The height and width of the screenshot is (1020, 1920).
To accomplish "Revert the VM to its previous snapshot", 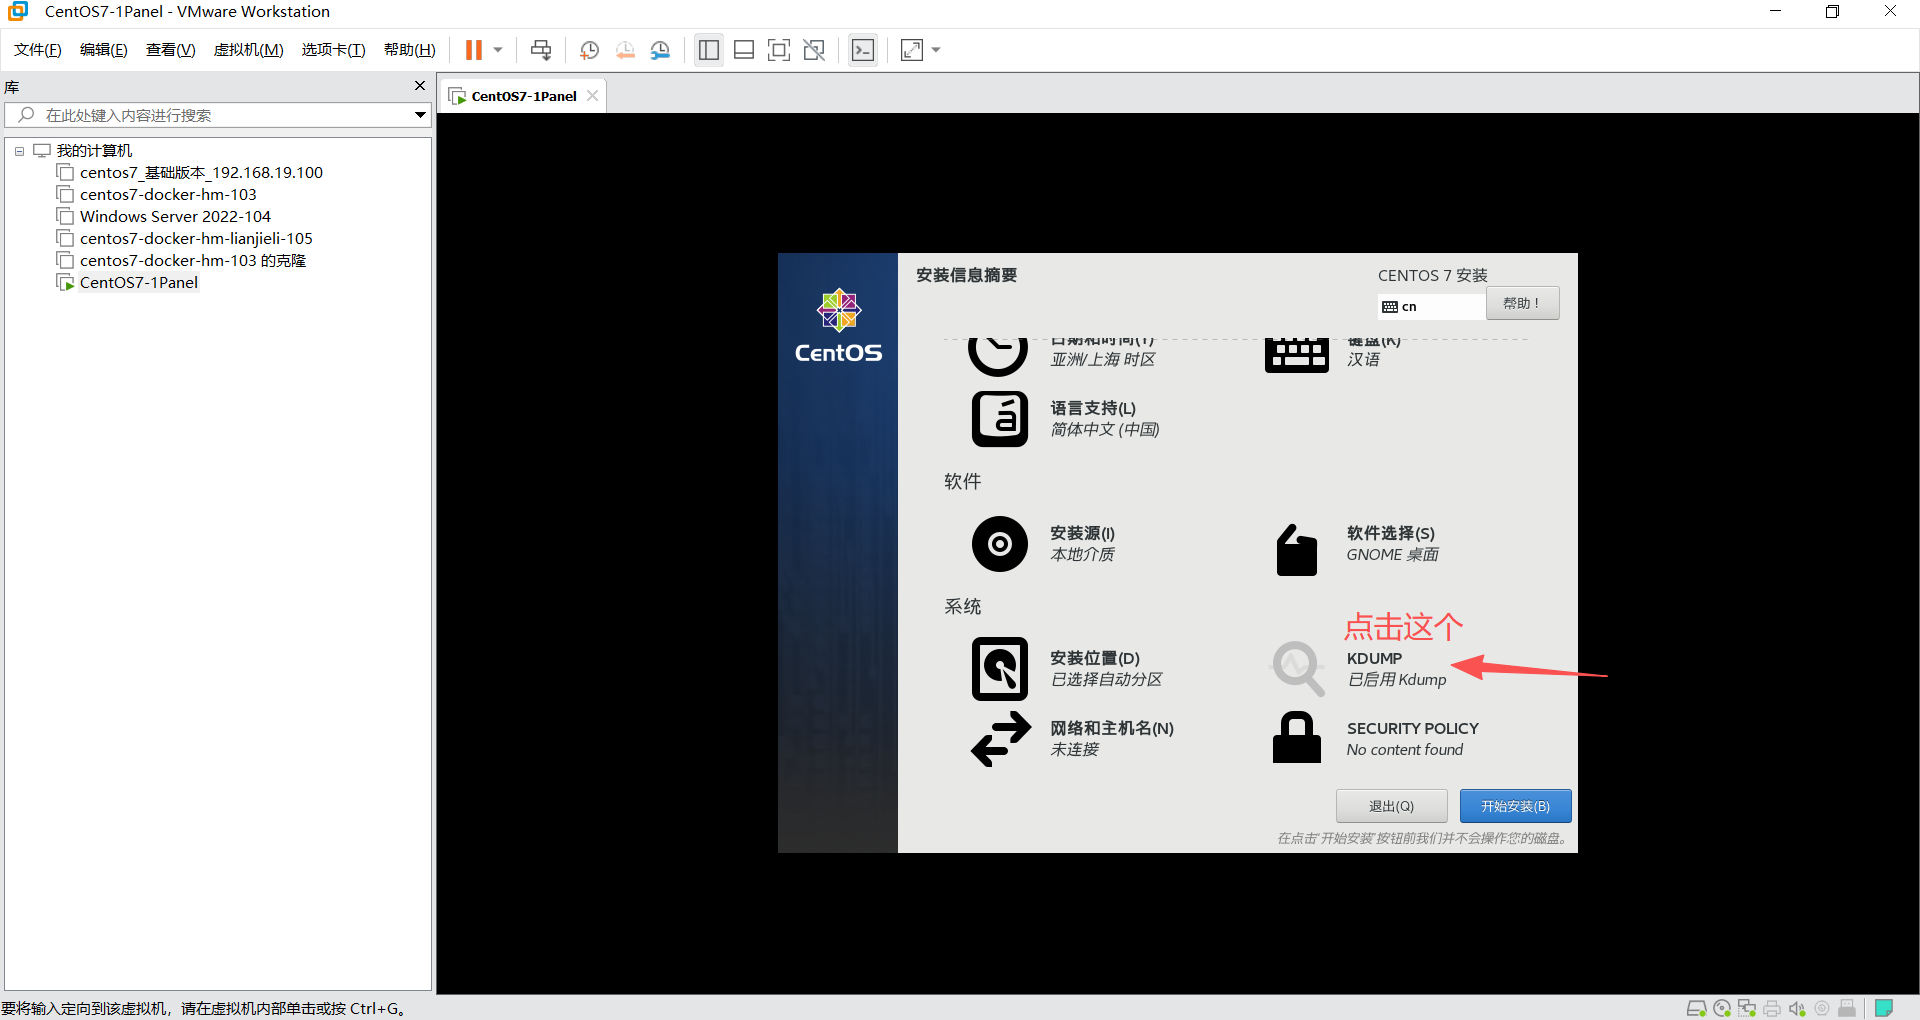I will tap(625, 50).
